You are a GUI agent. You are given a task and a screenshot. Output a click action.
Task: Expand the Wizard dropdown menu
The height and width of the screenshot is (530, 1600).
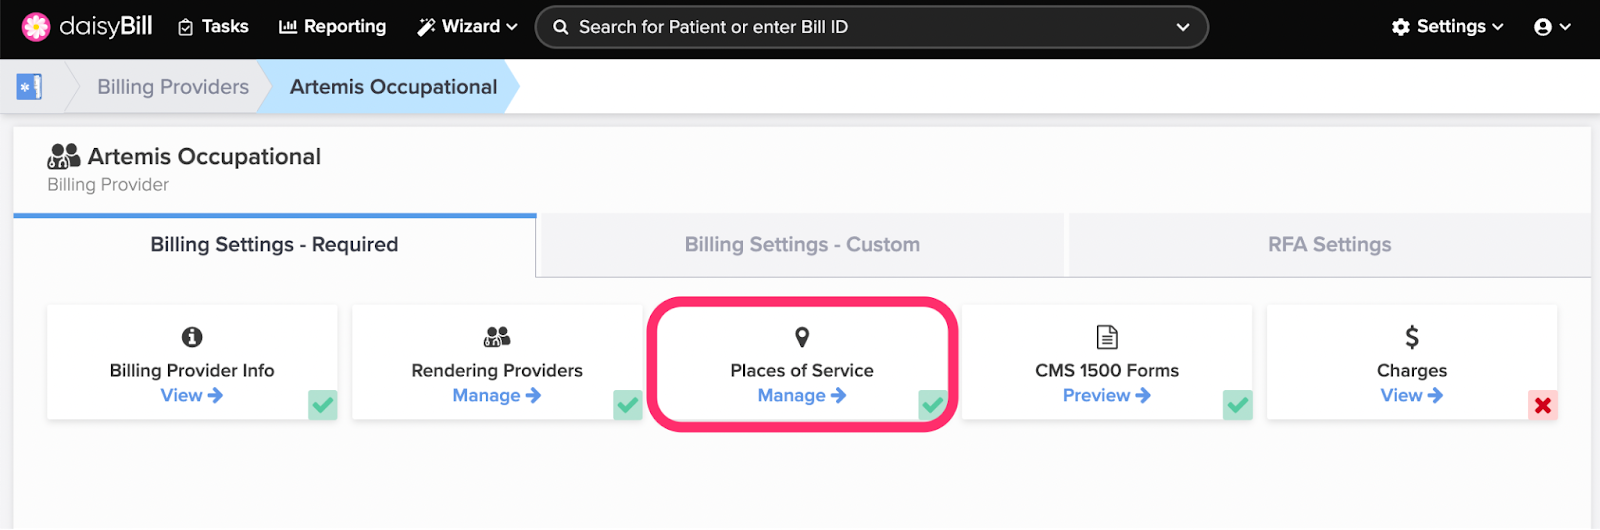tap(467, 27)
